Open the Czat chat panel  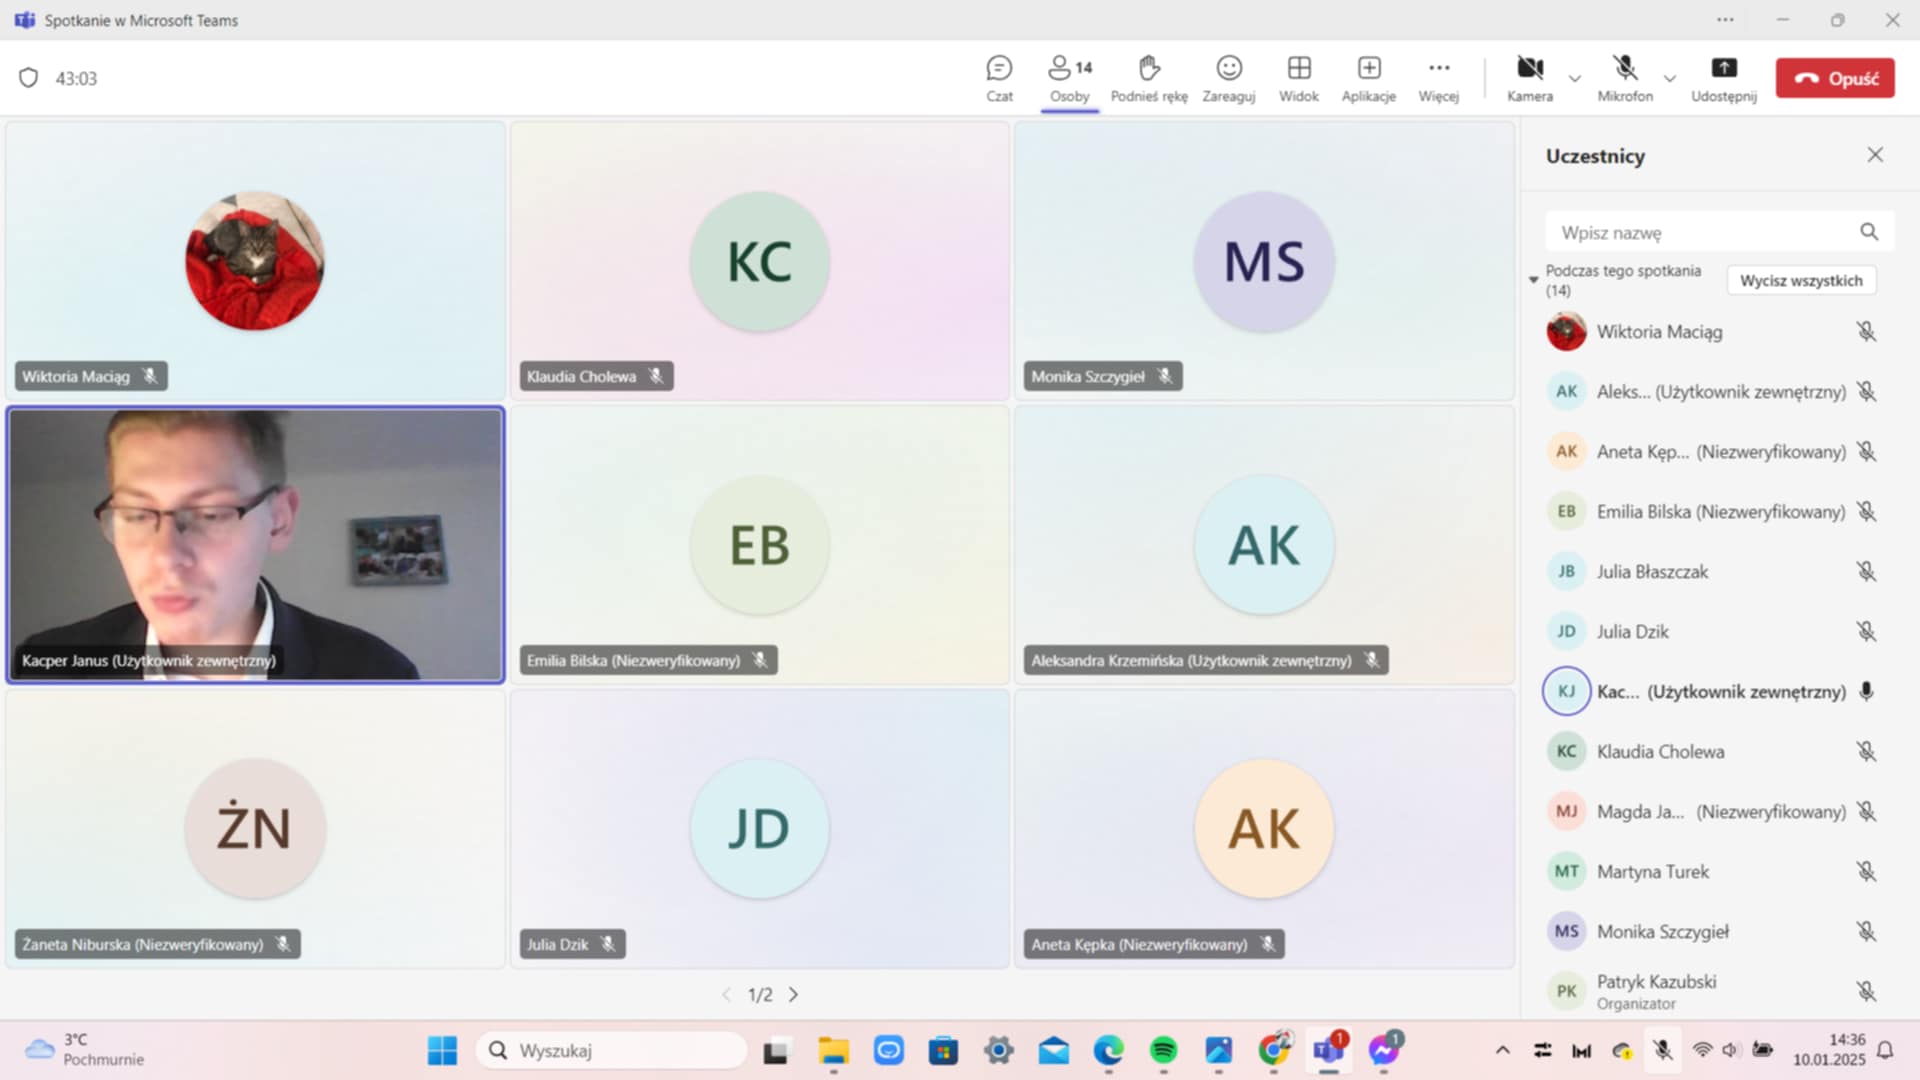[x=999, y=78]
